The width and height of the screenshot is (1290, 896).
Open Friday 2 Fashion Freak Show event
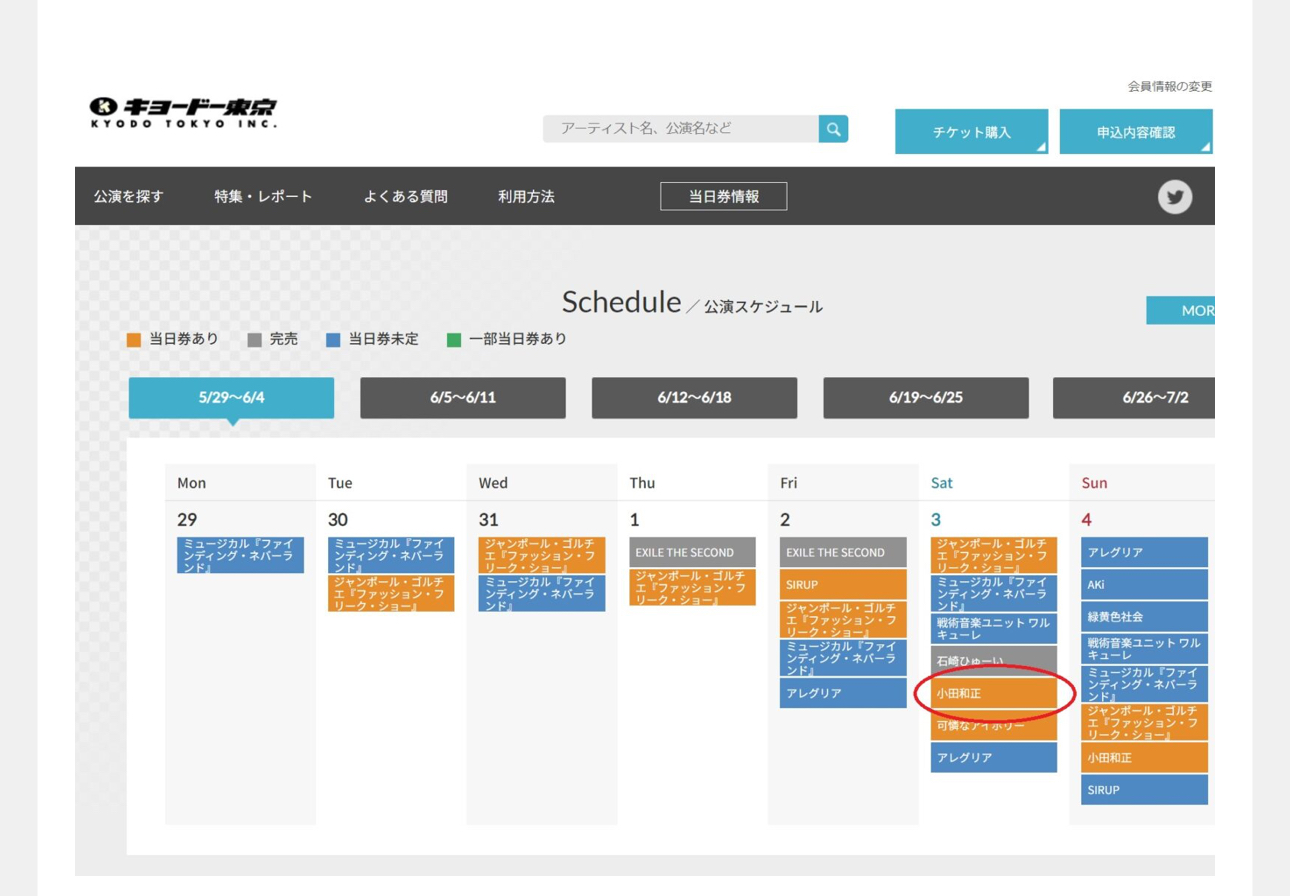pyautogui.click(x=844, y=619)
